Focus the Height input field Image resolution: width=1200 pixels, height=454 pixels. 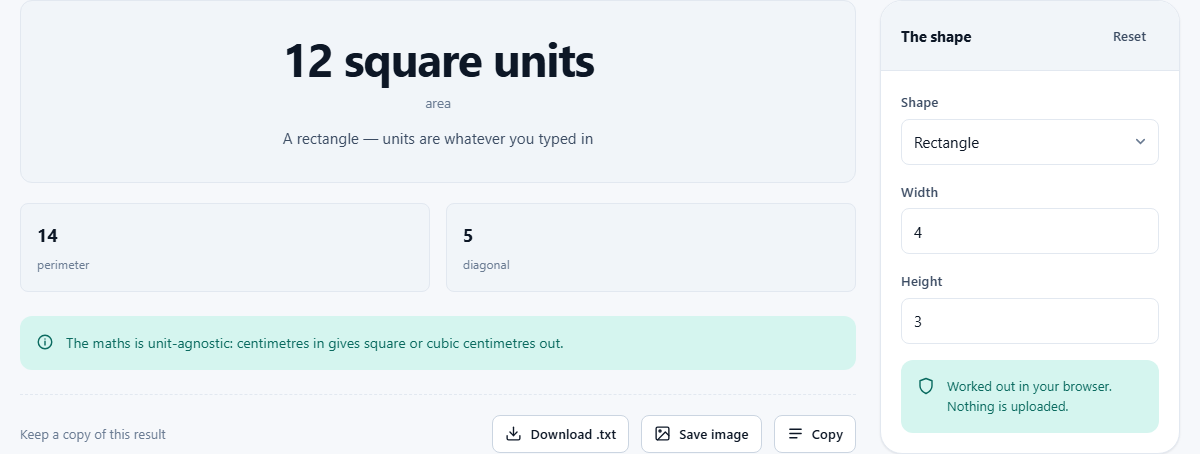(x=1029, y=321)
